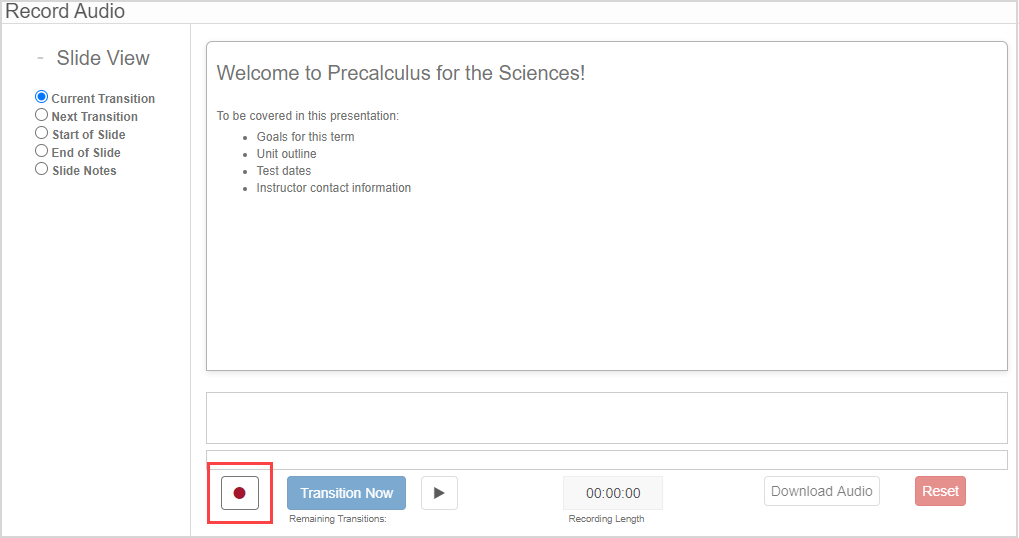Click the Goals for this term bullet

click(305, 137)
